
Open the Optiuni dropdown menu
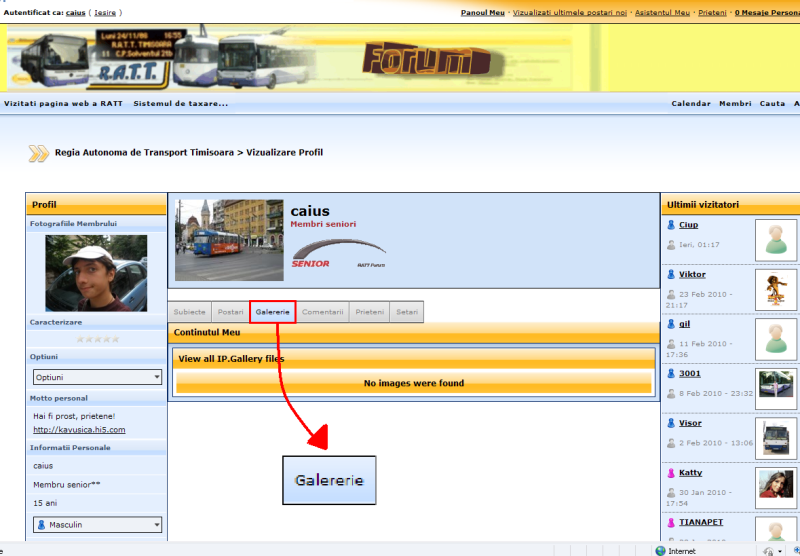pos(97,377)
